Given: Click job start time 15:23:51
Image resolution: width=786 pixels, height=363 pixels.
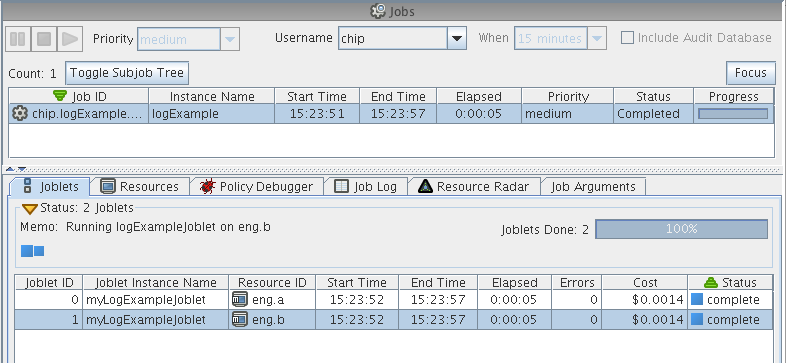Looking at the screenshot, I should (x=317, y=114).
